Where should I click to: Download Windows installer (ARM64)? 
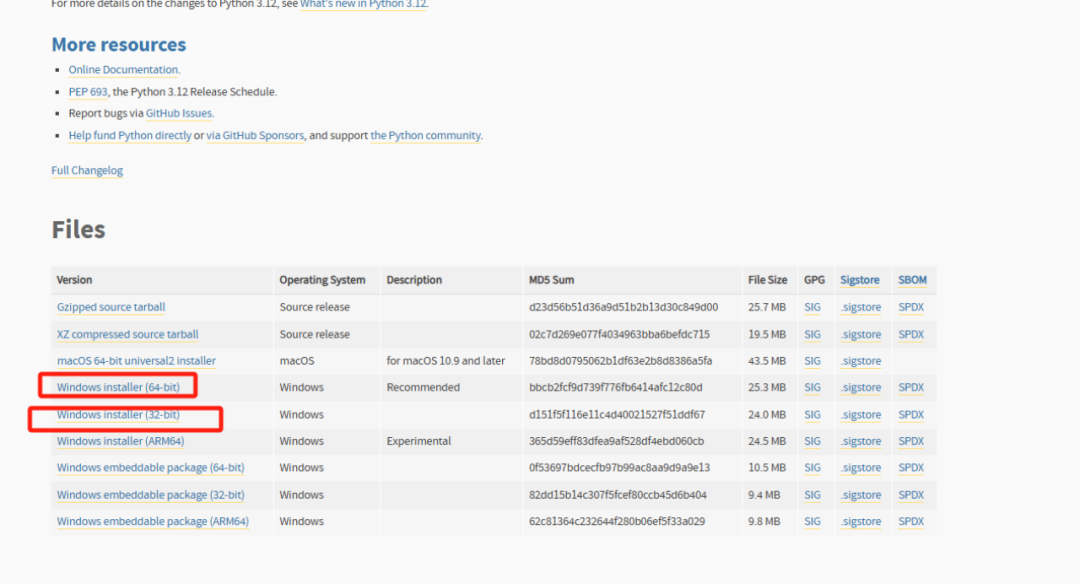point(121,441)
